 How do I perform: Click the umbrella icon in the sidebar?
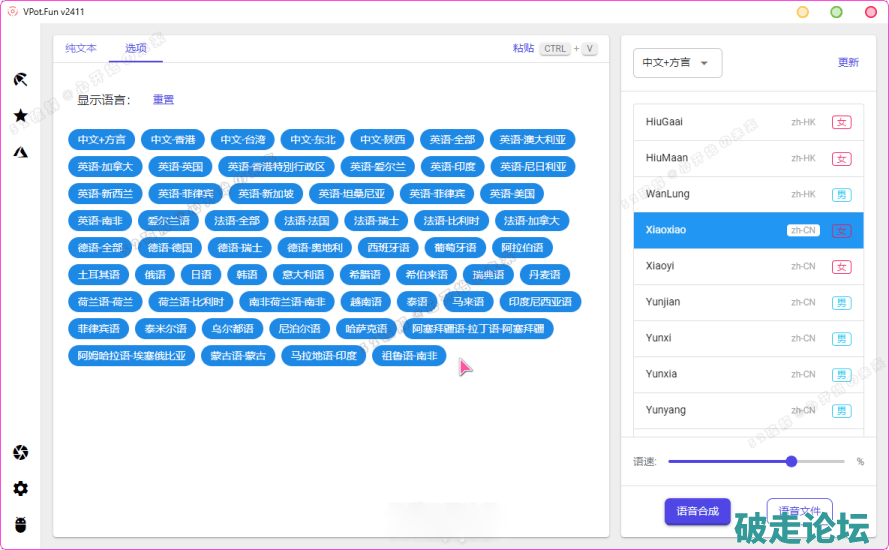(20, 79)
